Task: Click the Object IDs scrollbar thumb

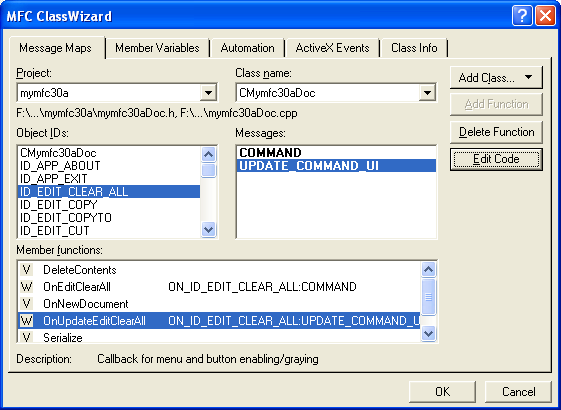Action: [x=208, y=170]
